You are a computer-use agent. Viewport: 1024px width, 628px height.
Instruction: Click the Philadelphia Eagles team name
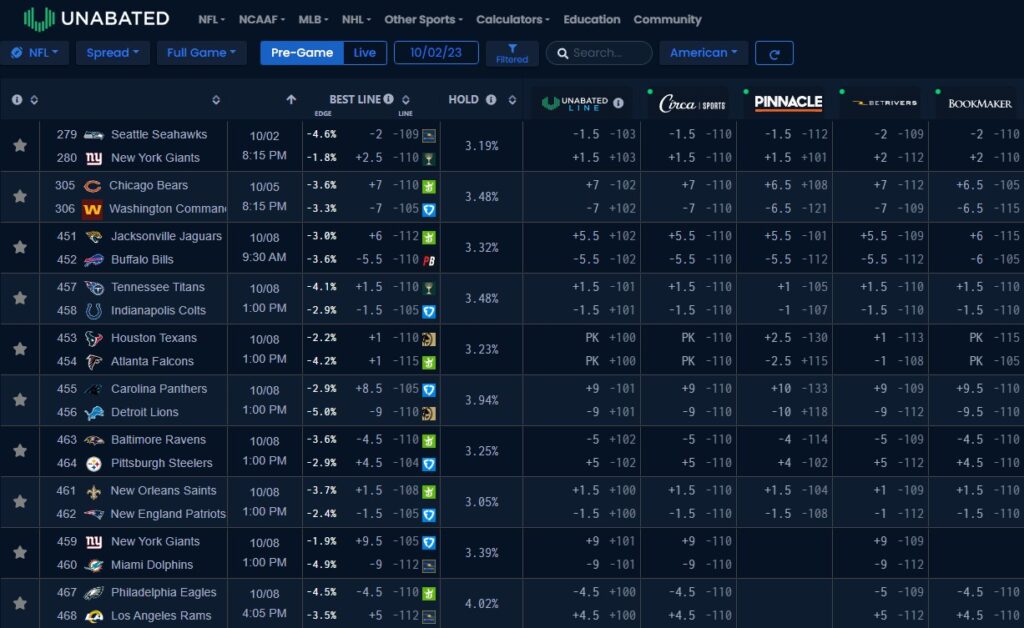[163, 593]
